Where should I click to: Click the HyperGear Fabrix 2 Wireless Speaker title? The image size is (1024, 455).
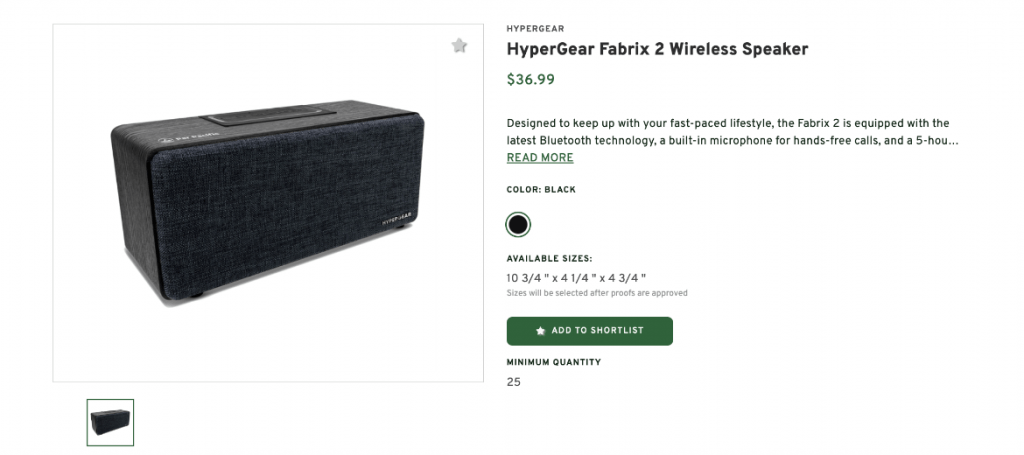[x=657, y=49]
